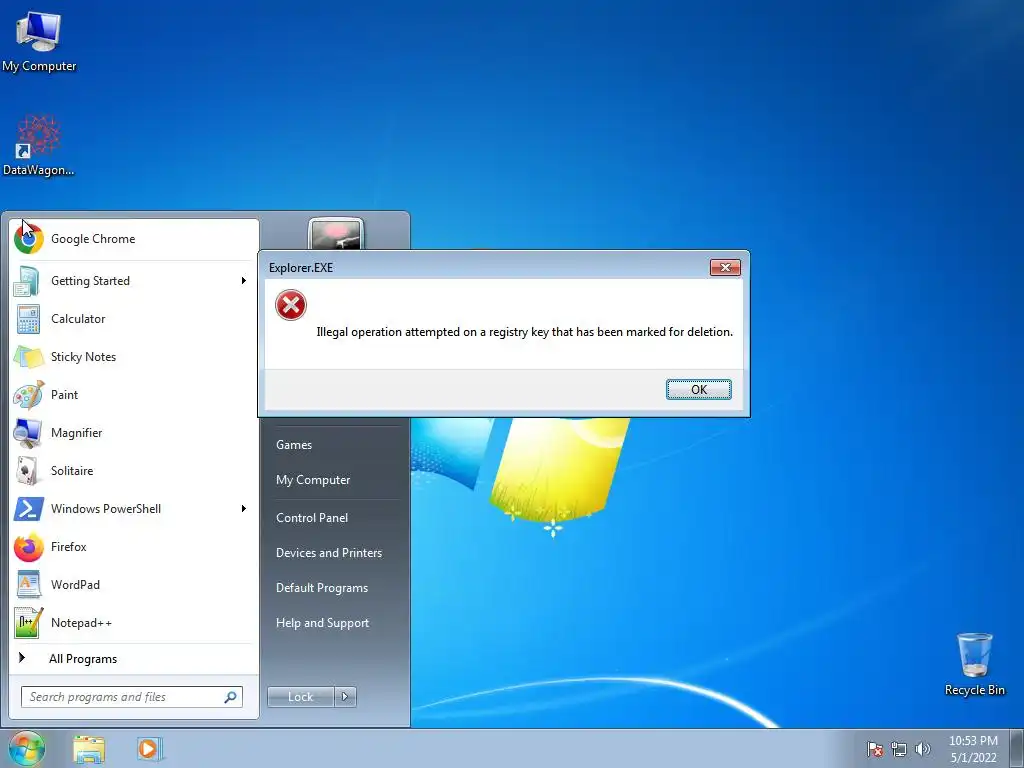Click the Start orb on the taskbar
The image size is (1024, 768).
tap(26, 748)
